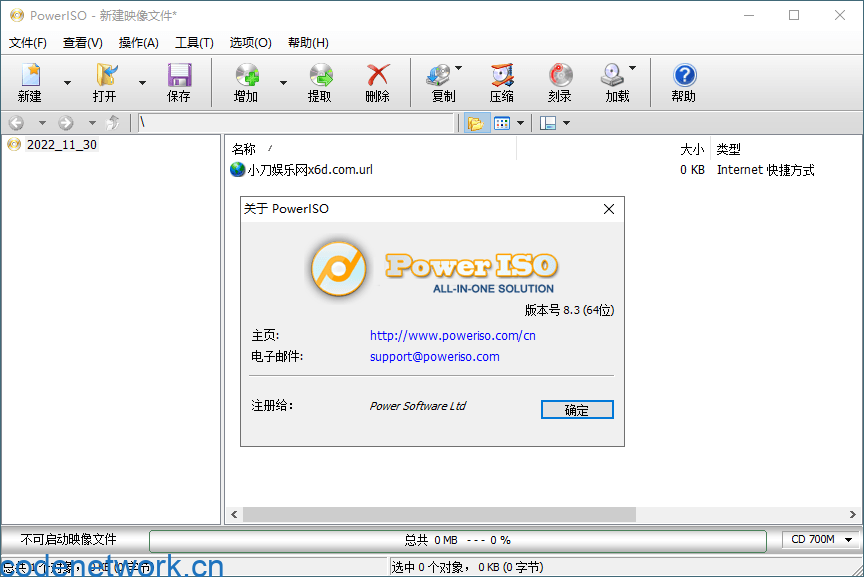
Task: Open the Action (操作) menu
Action: coord(139,43)
